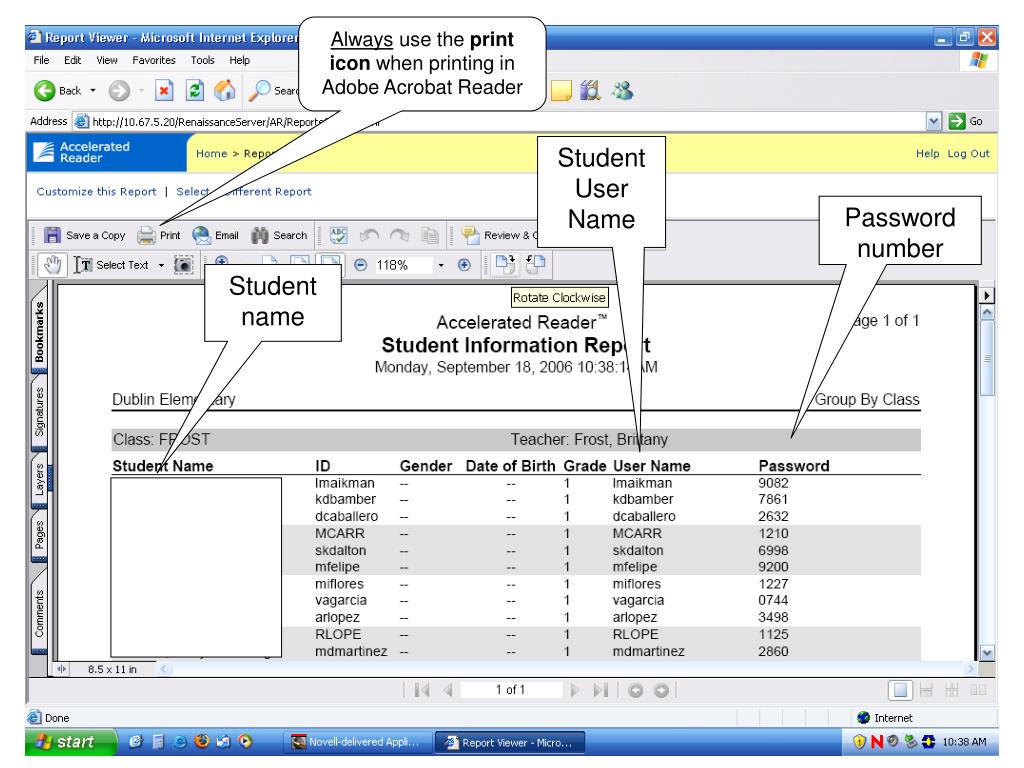This screenshot has width=1024, height=768.
Task: Click the yellow note icon in browser toolbar
Action: pyautogui.click(x=561, y=91)
